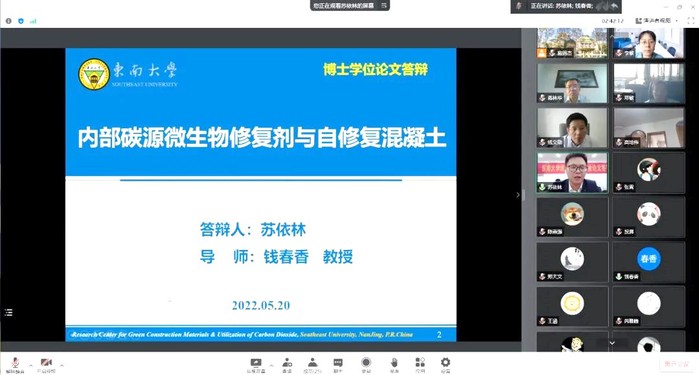The image size is (699, 375).
Task: Open the invite participants icon
Action: click(287, 365)
